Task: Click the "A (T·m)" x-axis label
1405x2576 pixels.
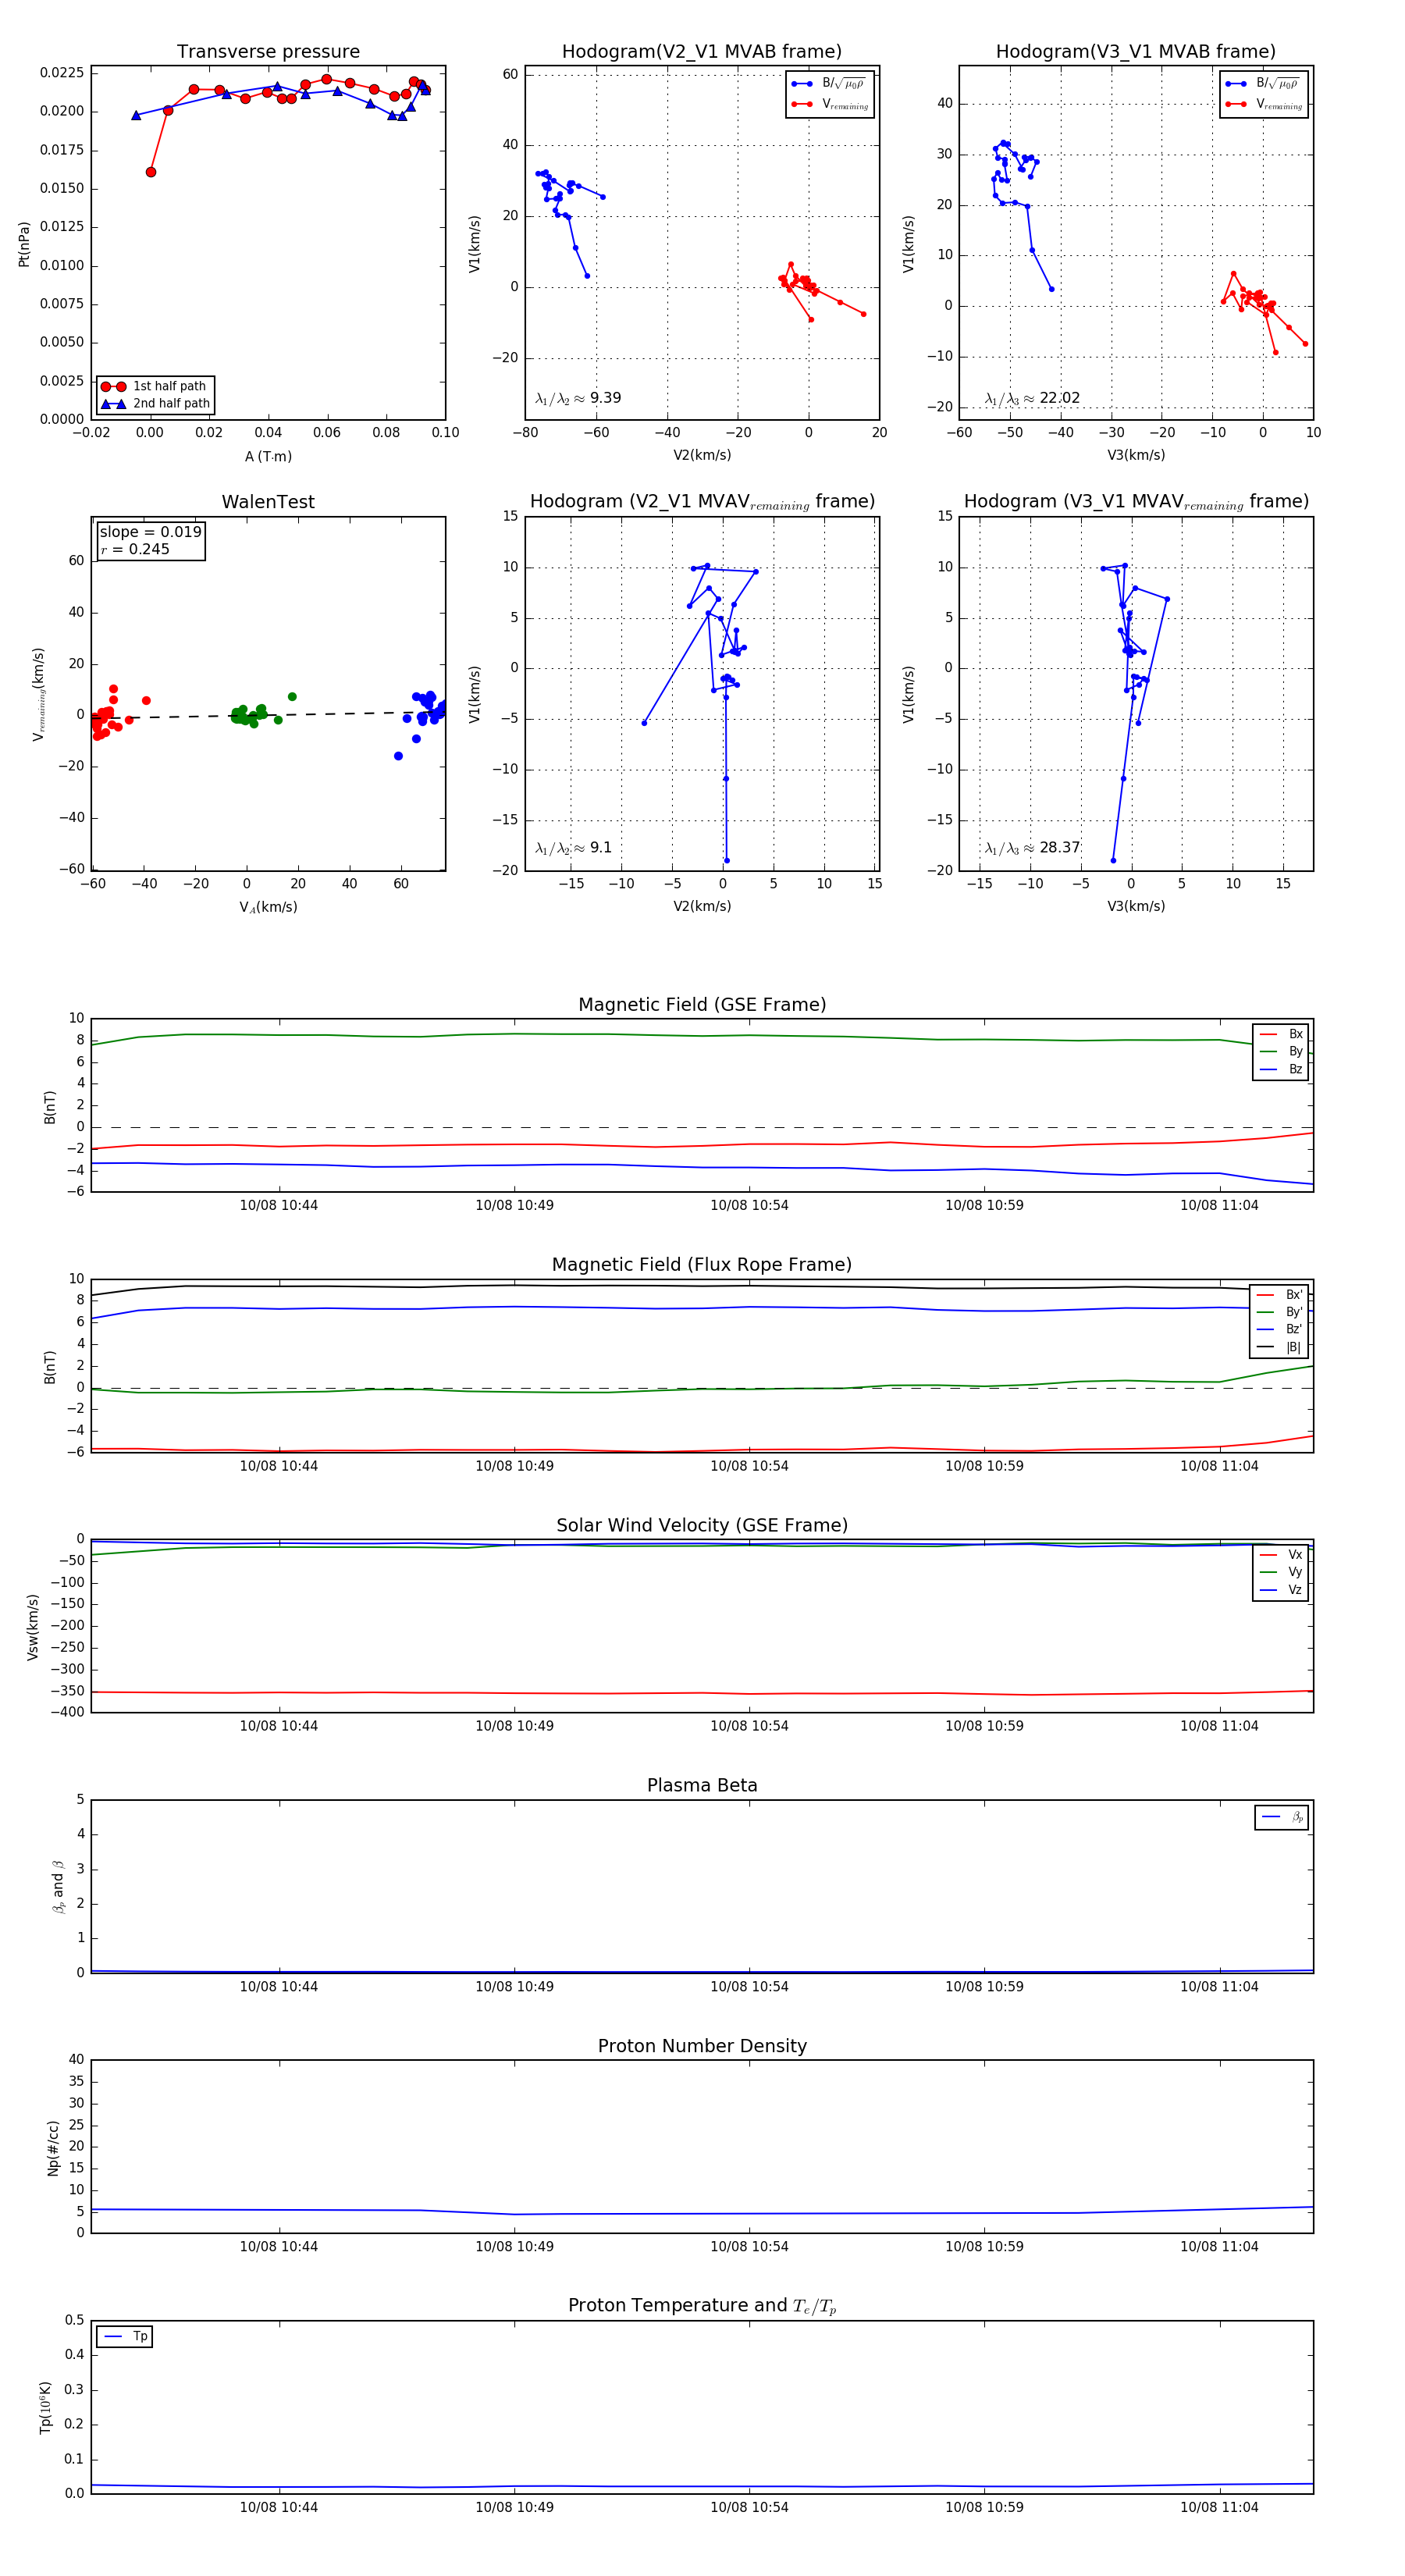Action: point(268,456)
